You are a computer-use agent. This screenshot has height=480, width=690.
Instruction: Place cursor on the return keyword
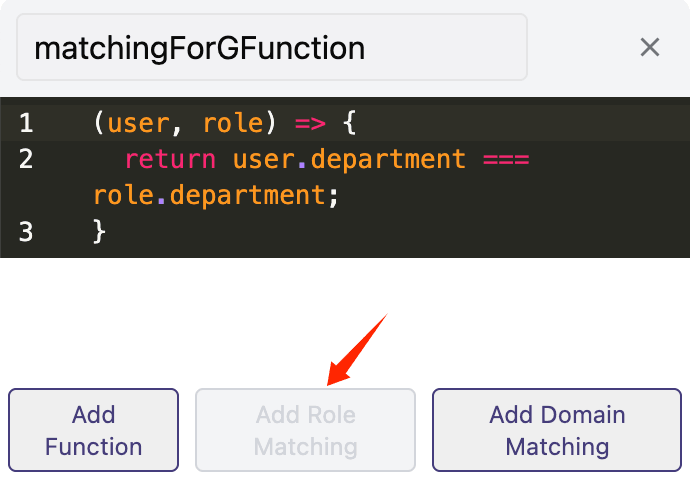click(170, 160)
